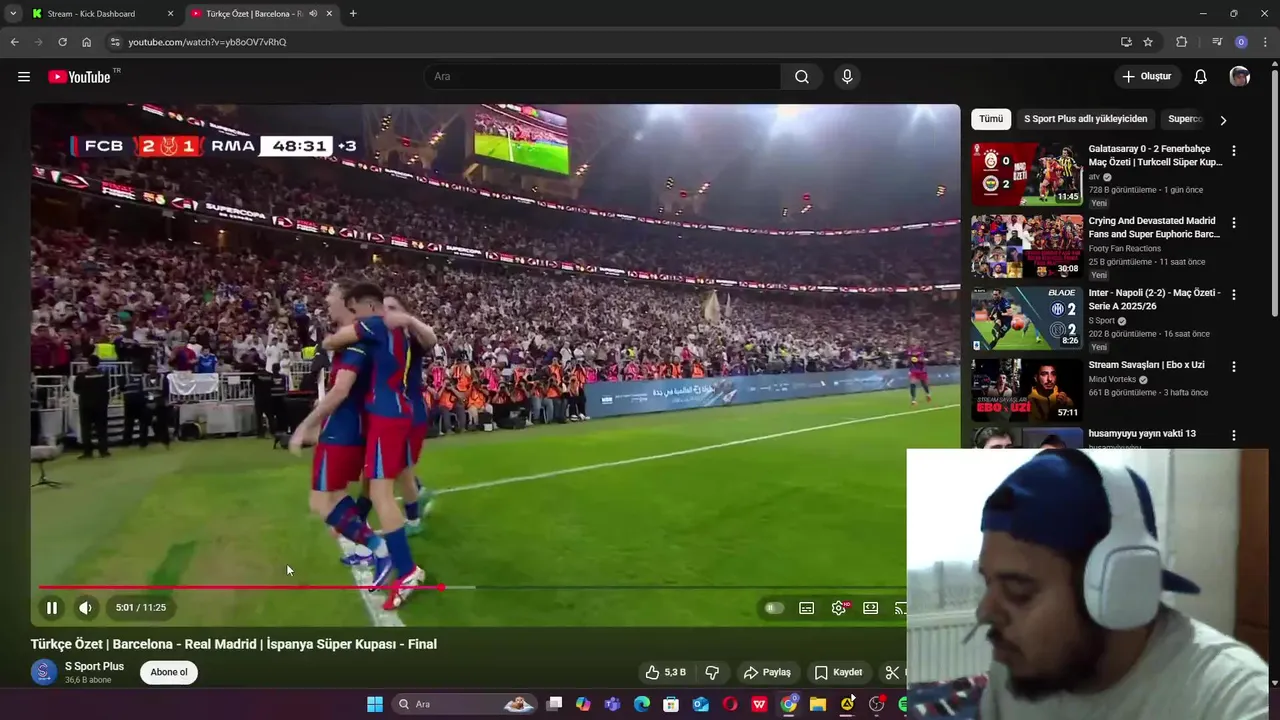
Task: Seek on the red video progress bar
Action: (240, 587)
